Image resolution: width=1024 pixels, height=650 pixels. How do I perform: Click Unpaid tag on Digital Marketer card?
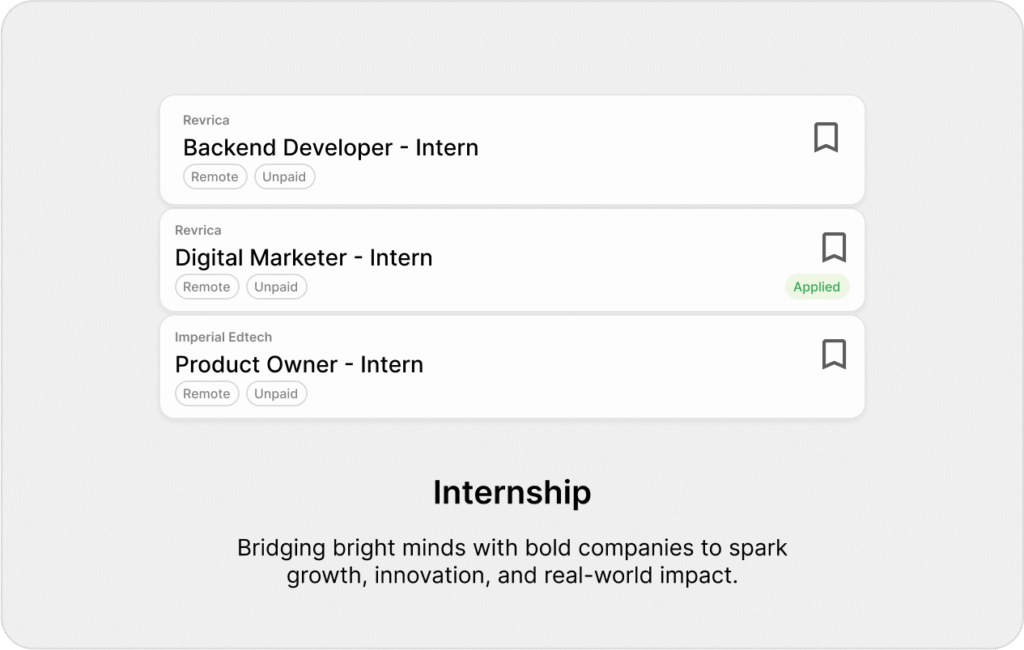click(276, 287)
